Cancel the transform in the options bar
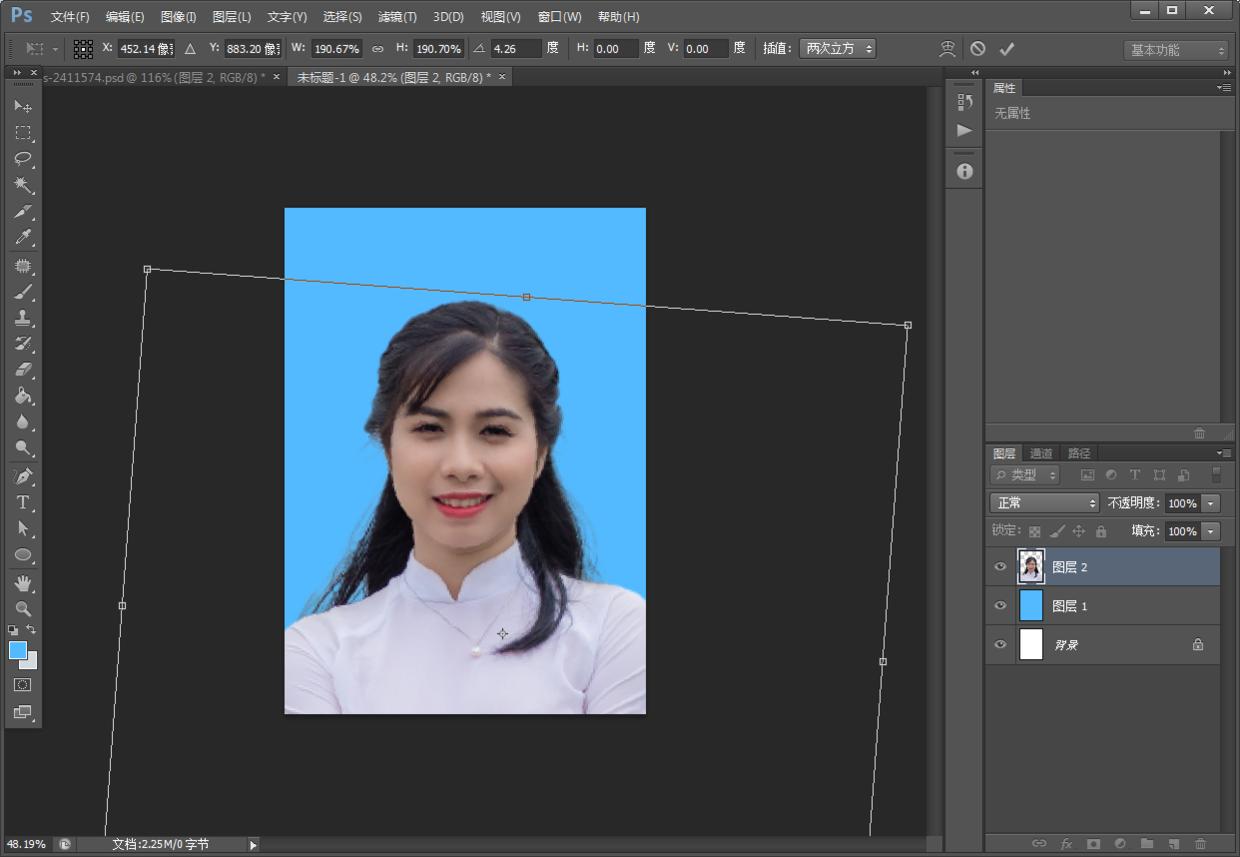 pyautogui.click(x=978, y=49)
